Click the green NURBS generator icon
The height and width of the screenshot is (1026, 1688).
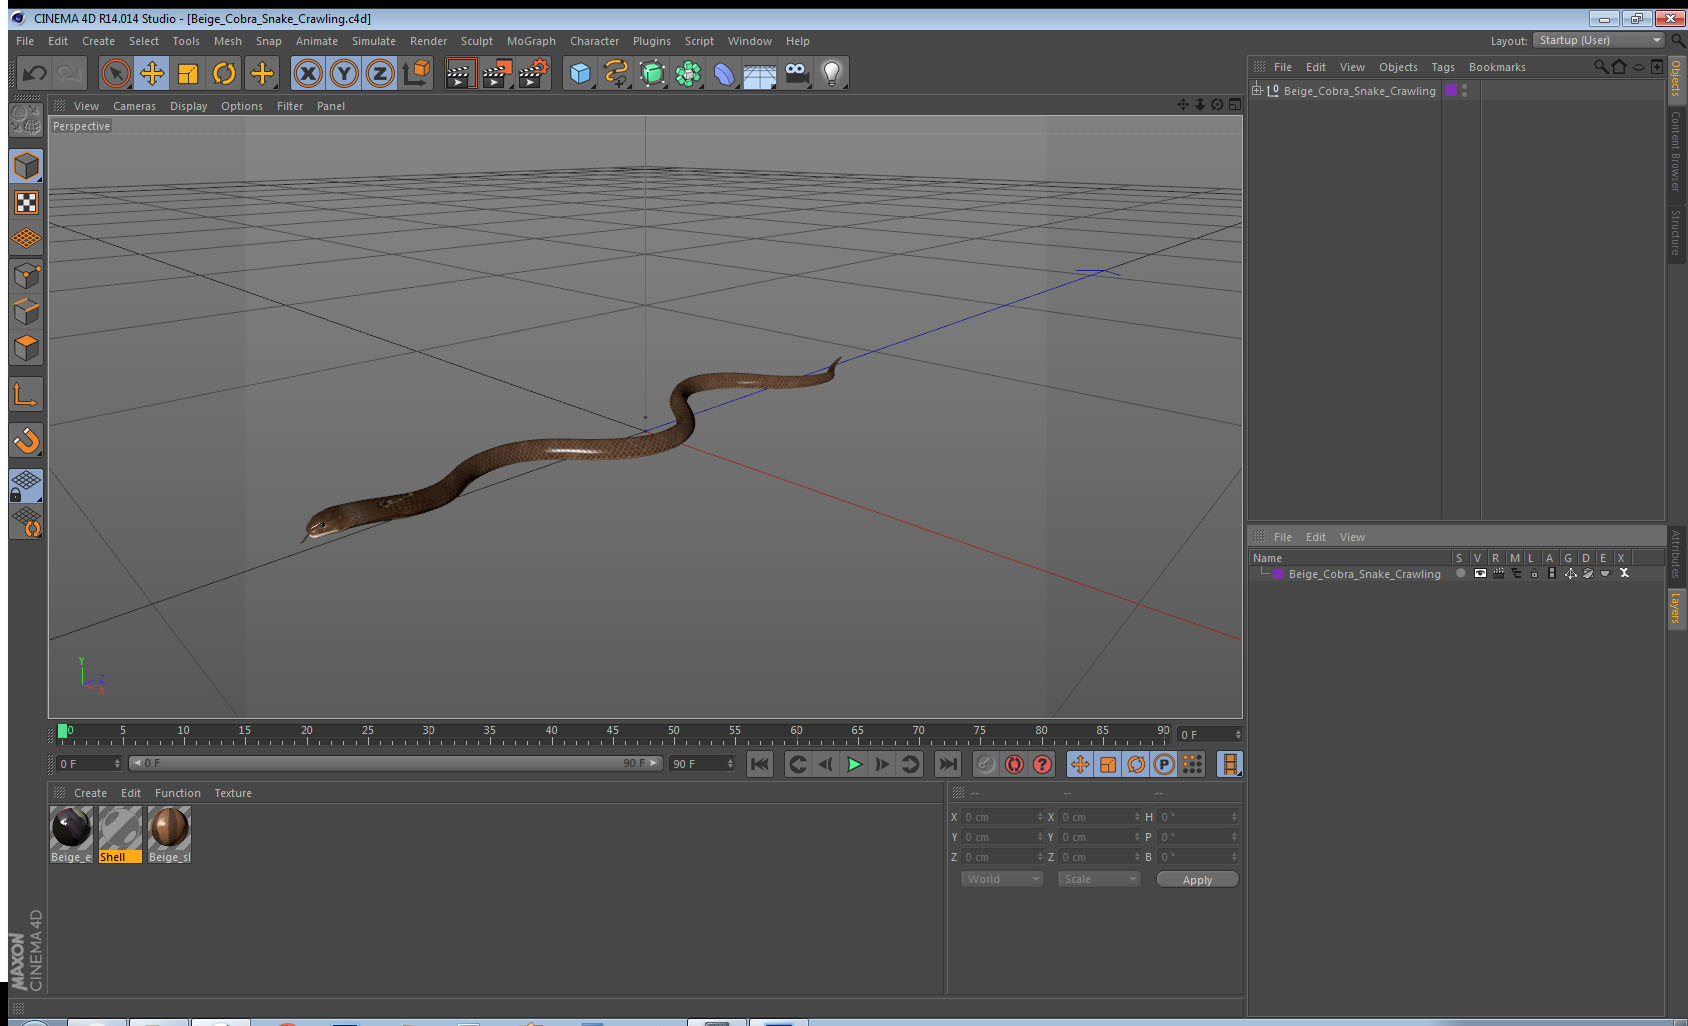click(x=652, y=73)
